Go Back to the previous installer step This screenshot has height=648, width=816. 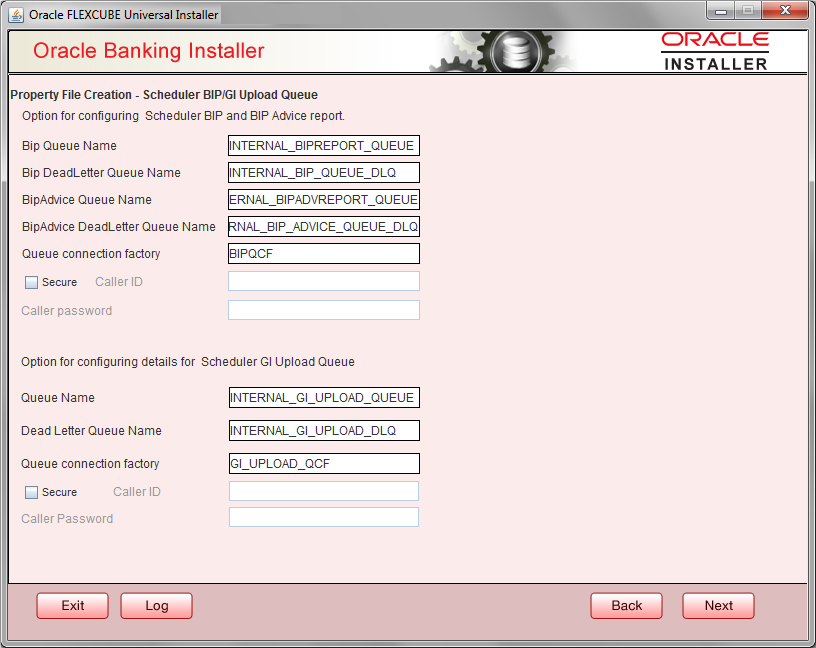[x=627, y=606]
